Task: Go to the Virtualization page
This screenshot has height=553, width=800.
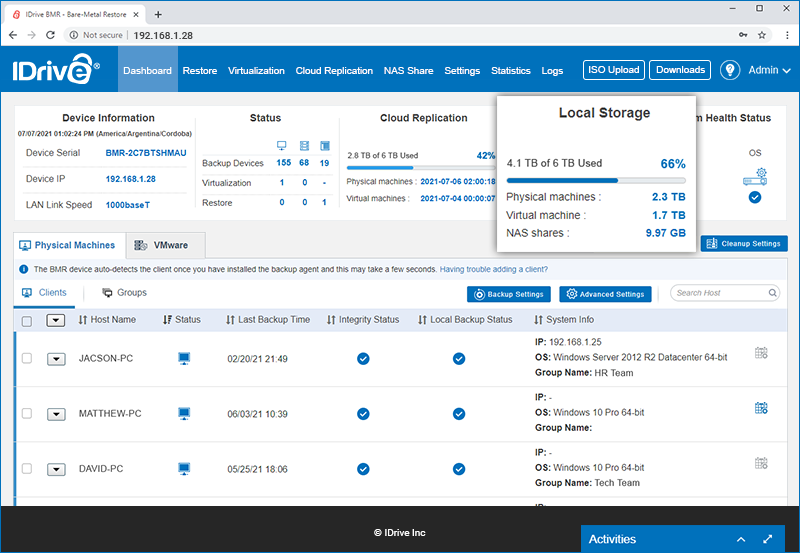Action: (256, 70)
